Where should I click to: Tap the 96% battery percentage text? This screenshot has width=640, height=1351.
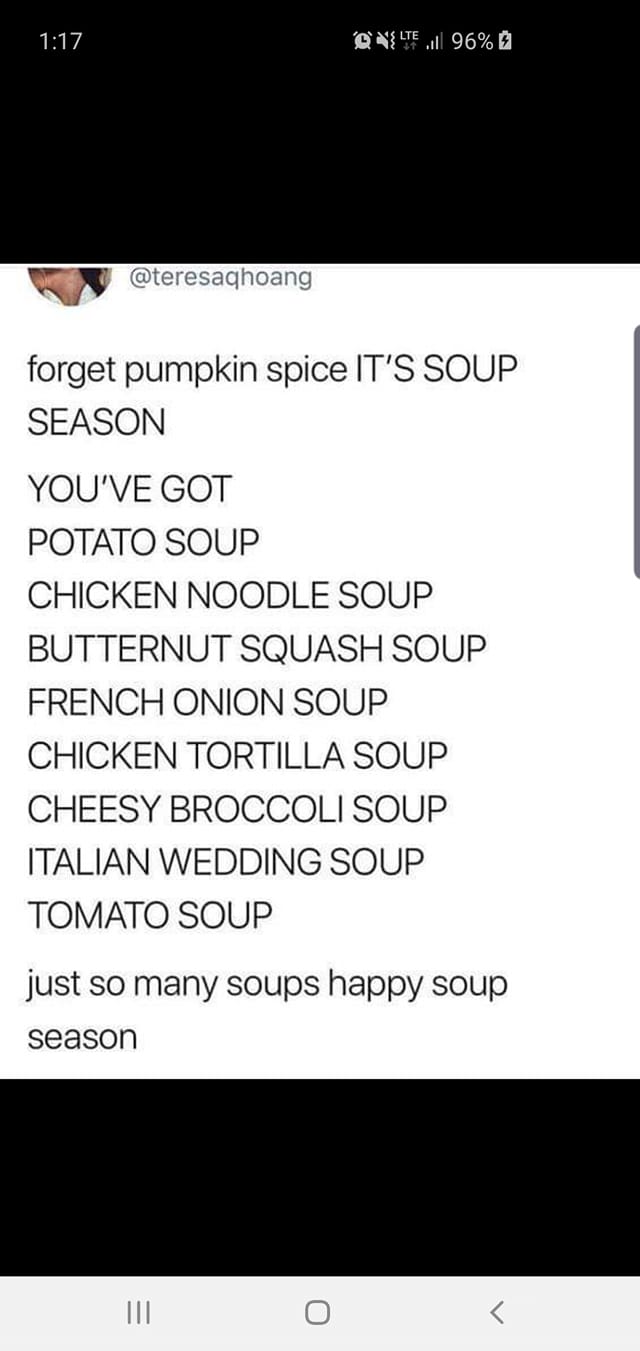point(472,41)
